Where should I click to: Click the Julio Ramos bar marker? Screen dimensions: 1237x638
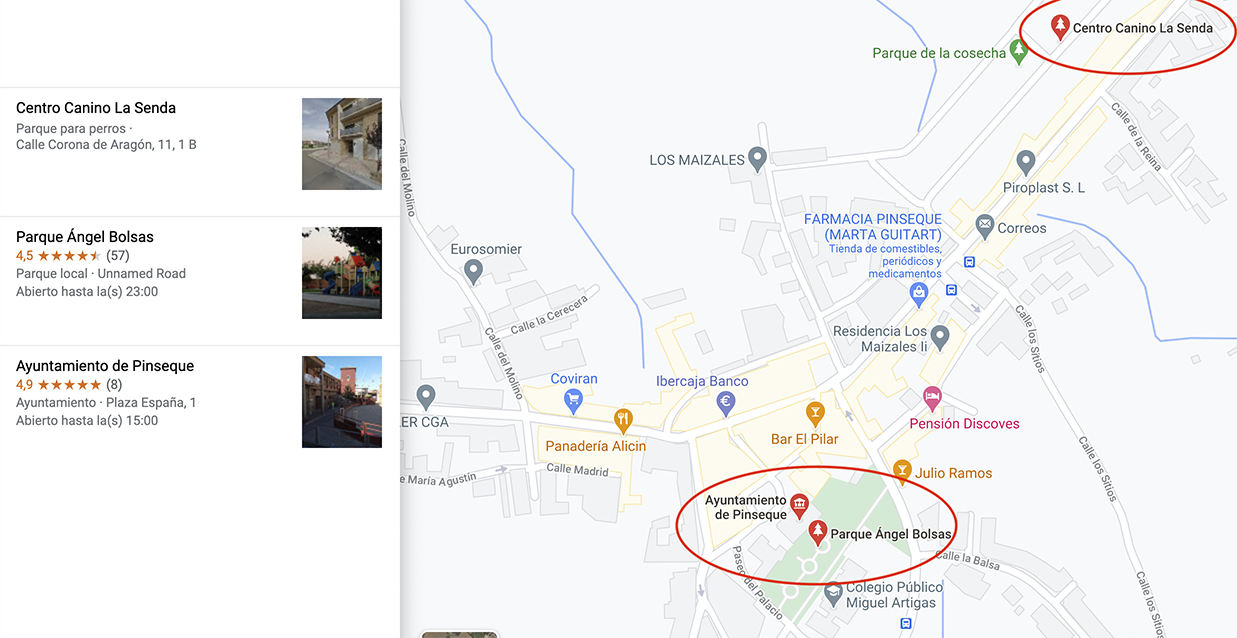(x=902, y=472)
